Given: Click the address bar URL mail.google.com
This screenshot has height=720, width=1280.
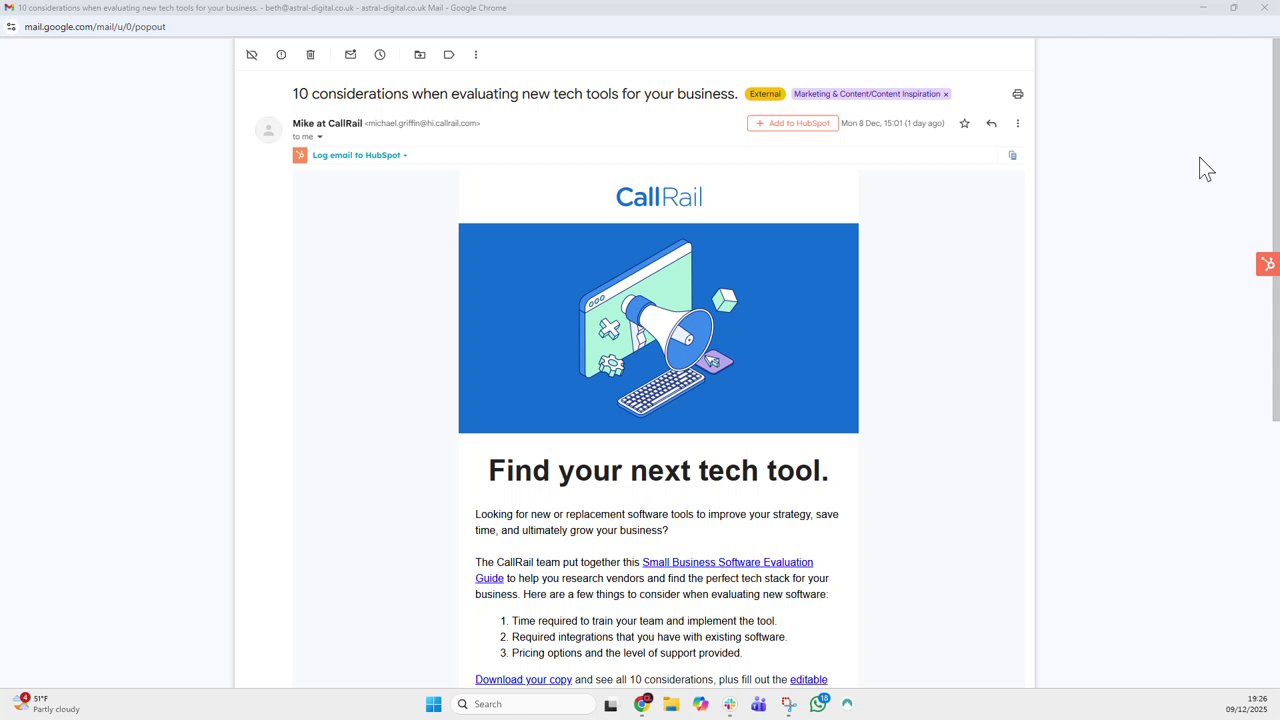Looking at the screenshot, I should click(x=95, y=27).
